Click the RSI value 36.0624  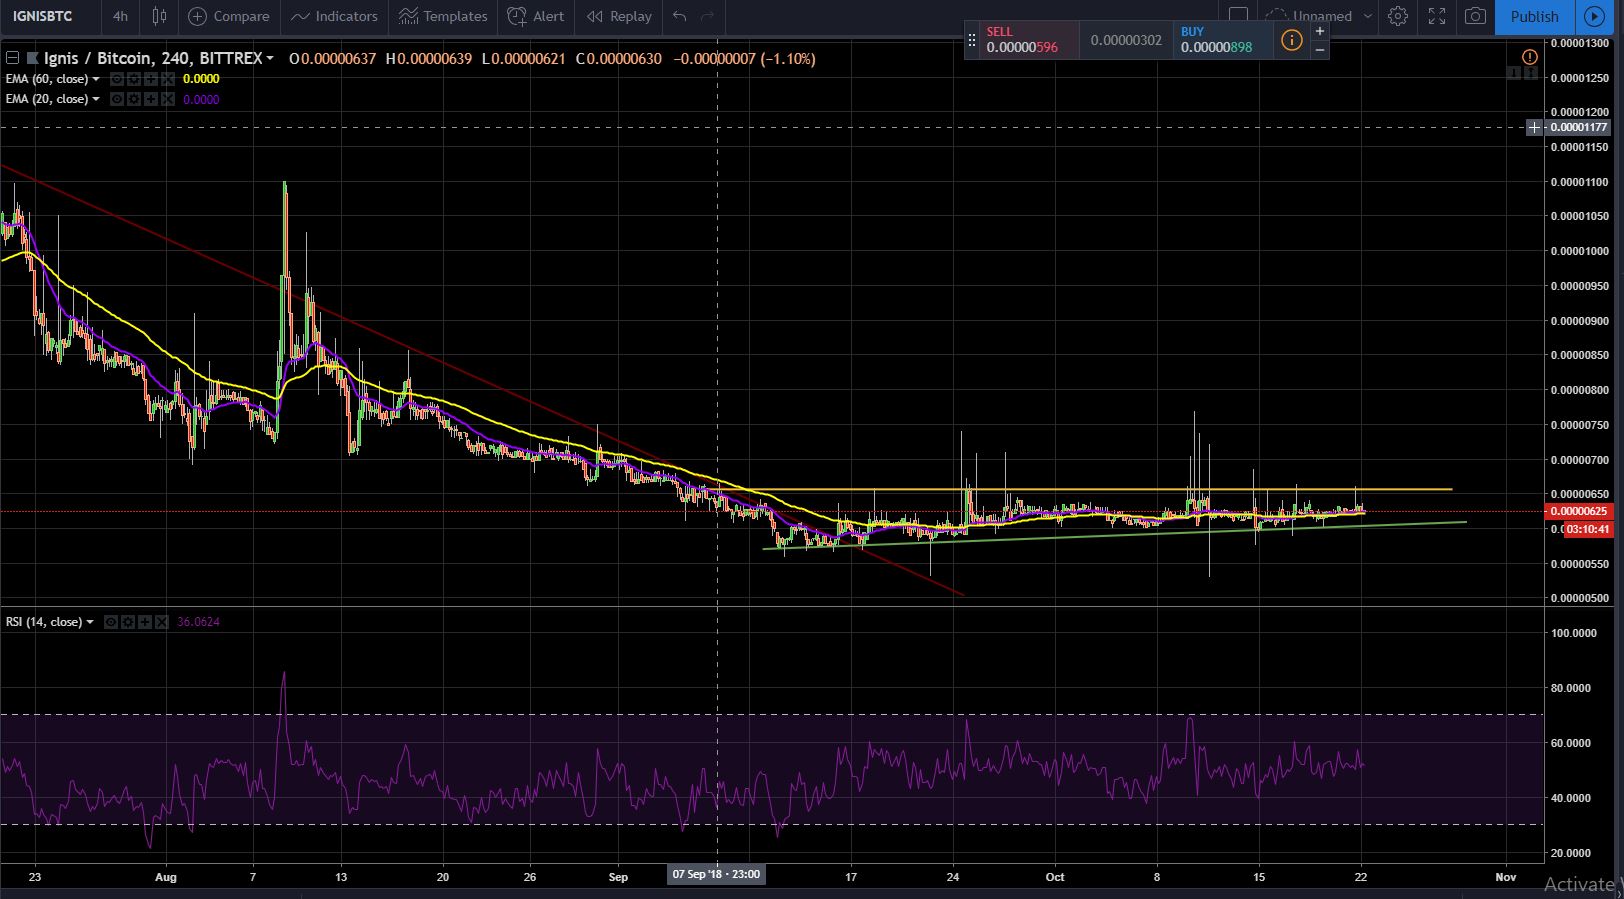pos(198,622)
